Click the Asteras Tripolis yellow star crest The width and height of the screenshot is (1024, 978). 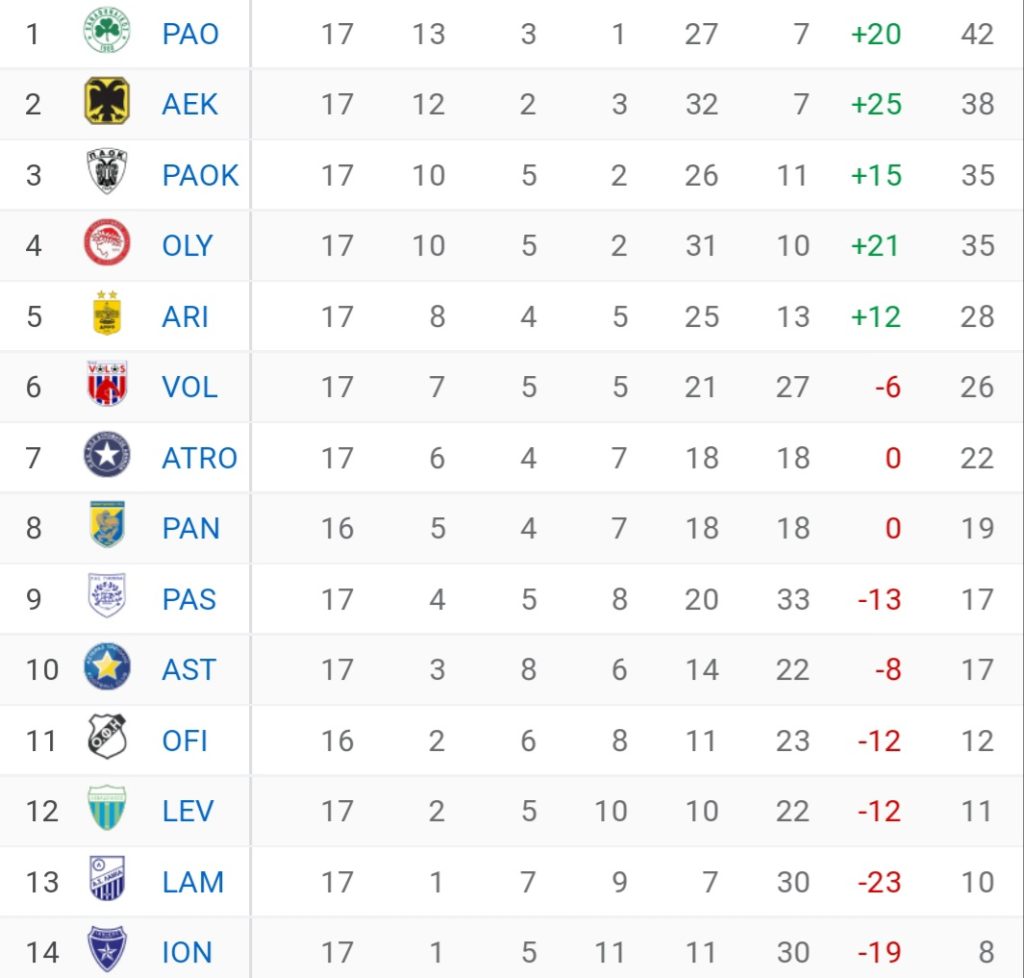pyautogui.click(x=106, y=667)
